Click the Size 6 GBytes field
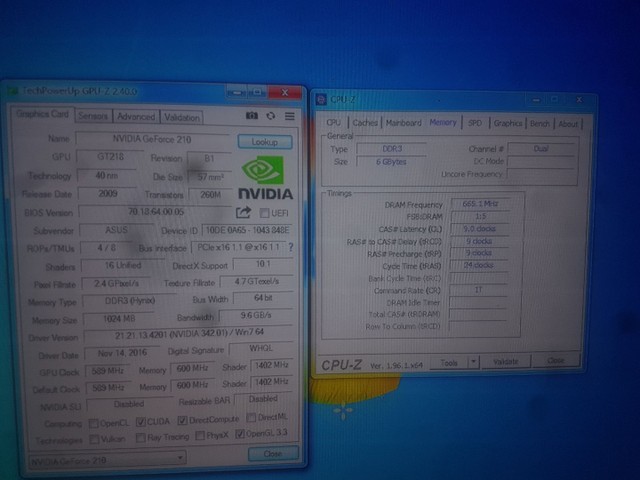 391,162
